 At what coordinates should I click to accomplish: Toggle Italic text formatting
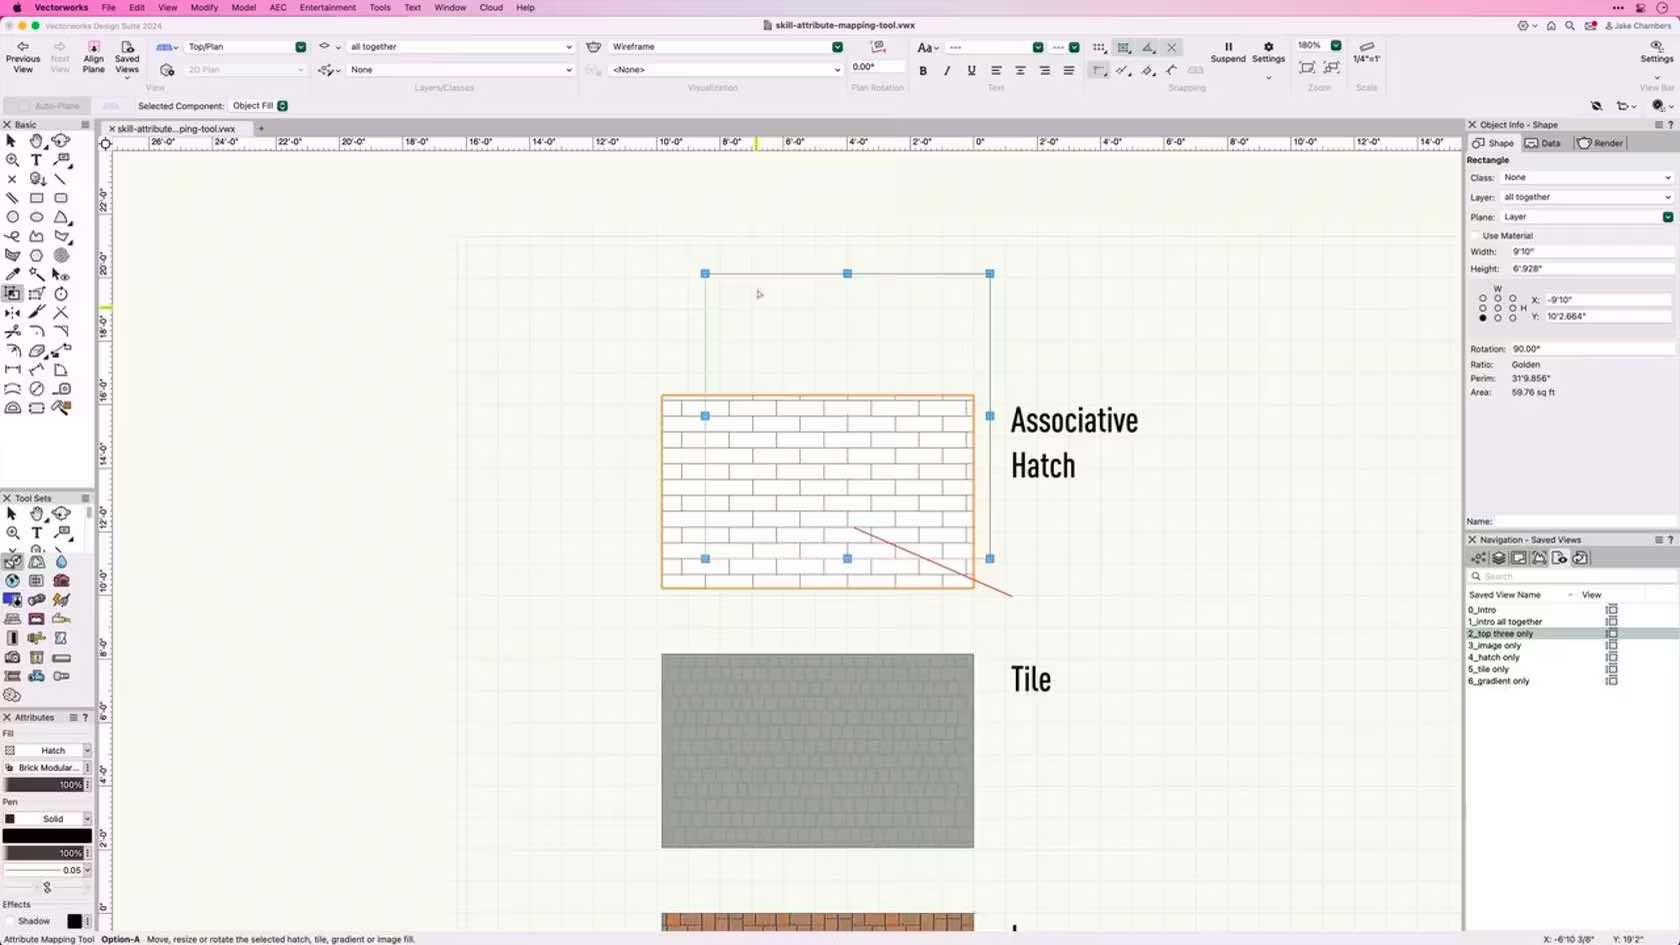point(947,71)
